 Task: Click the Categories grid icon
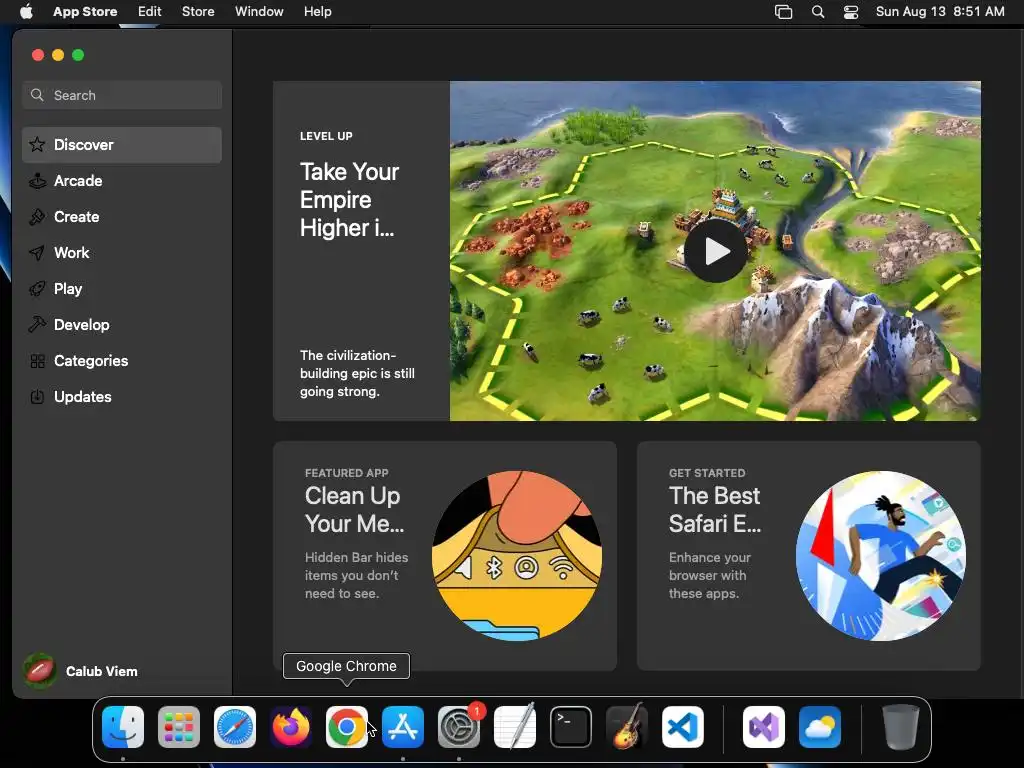tap(37, 360)
